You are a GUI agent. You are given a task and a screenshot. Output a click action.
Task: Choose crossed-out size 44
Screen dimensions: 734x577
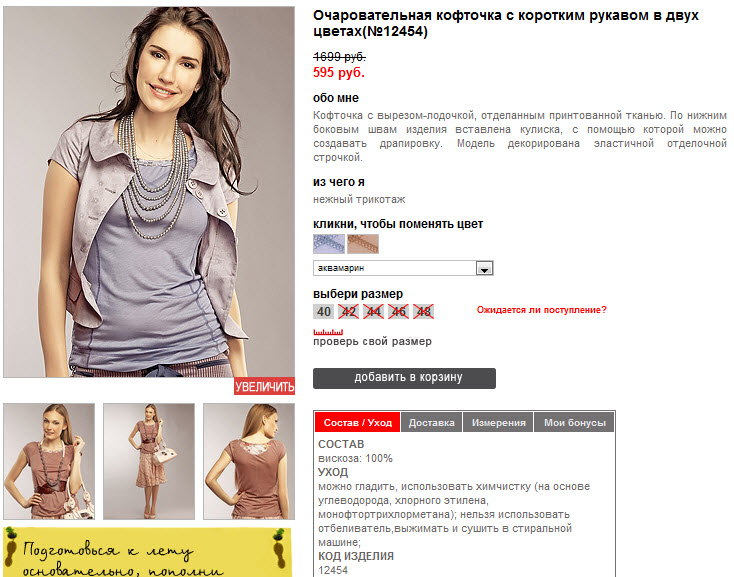coord(373,312)
